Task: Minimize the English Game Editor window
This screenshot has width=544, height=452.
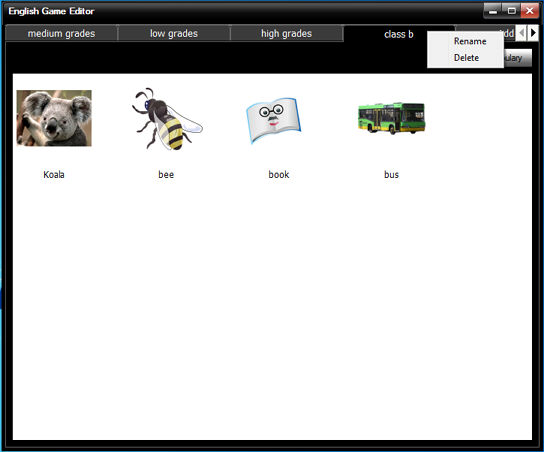Action: 493,10
